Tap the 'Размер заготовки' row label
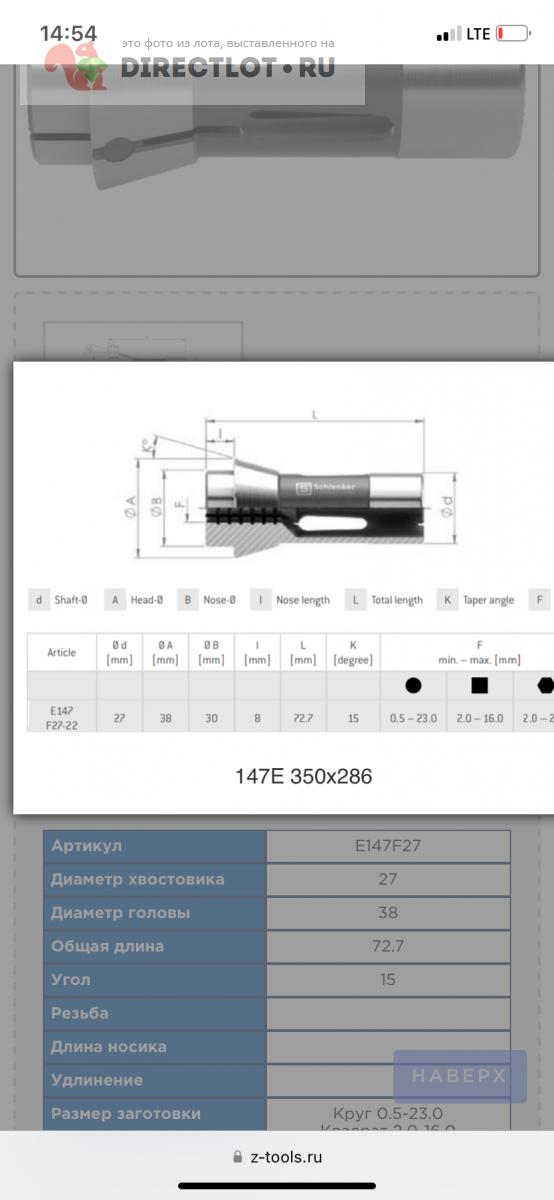 coord(154,1114)
